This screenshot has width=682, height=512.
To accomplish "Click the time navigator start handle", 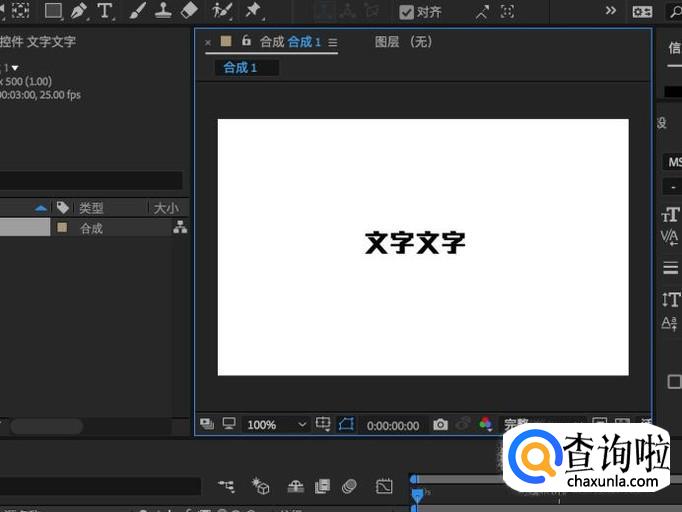I will click(x=414, y=479).
